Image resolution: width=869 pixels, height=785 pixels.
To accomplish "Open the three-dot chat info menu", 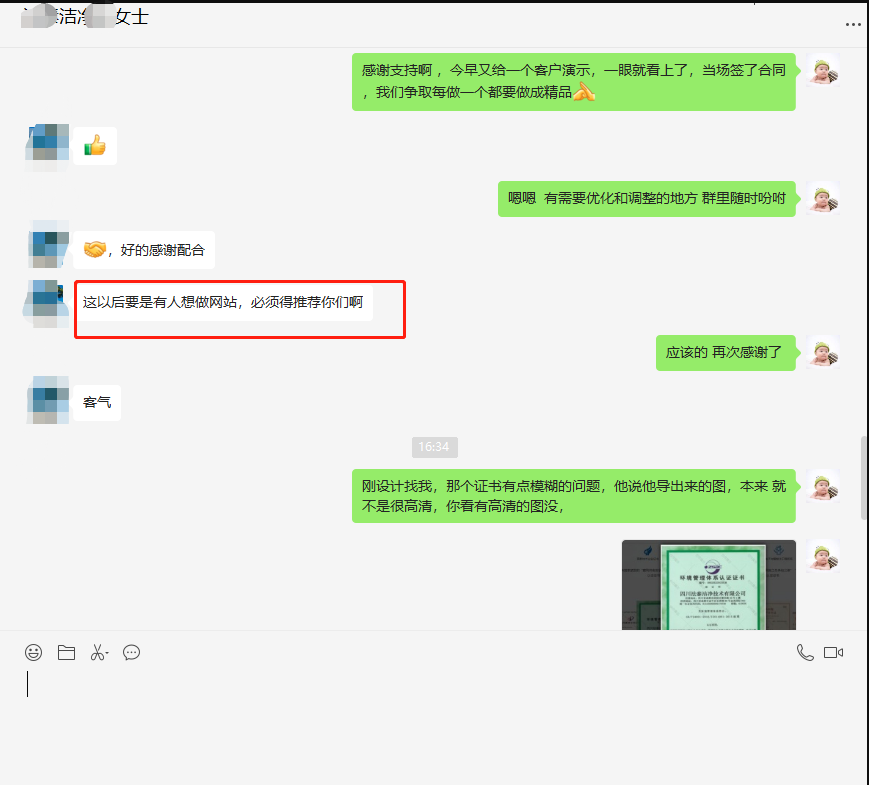I will [851, 21].
